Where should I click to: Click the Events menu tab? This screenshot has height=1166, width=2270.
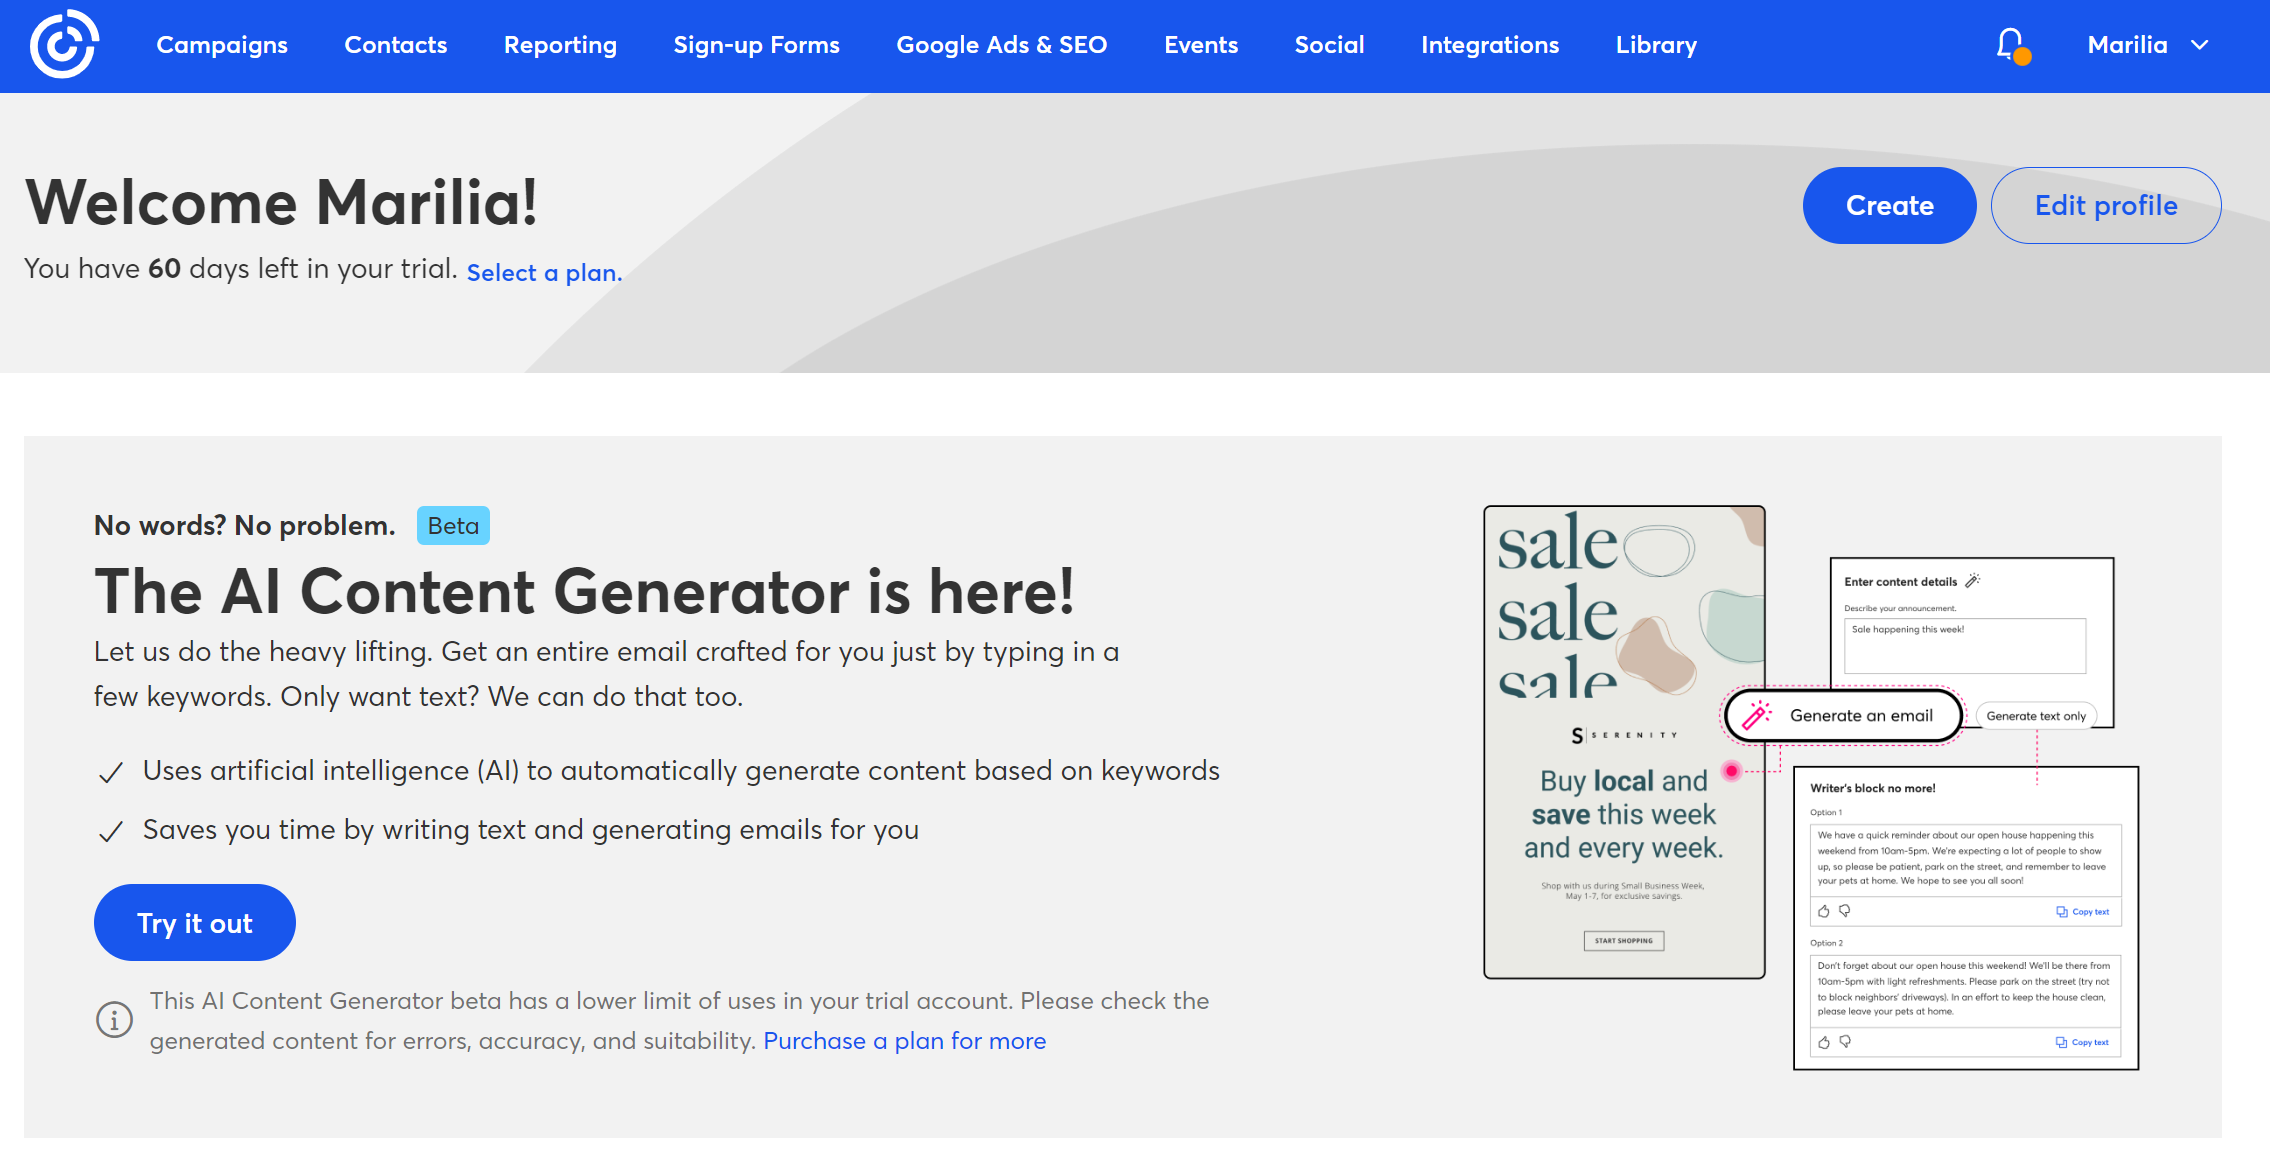1200,43
